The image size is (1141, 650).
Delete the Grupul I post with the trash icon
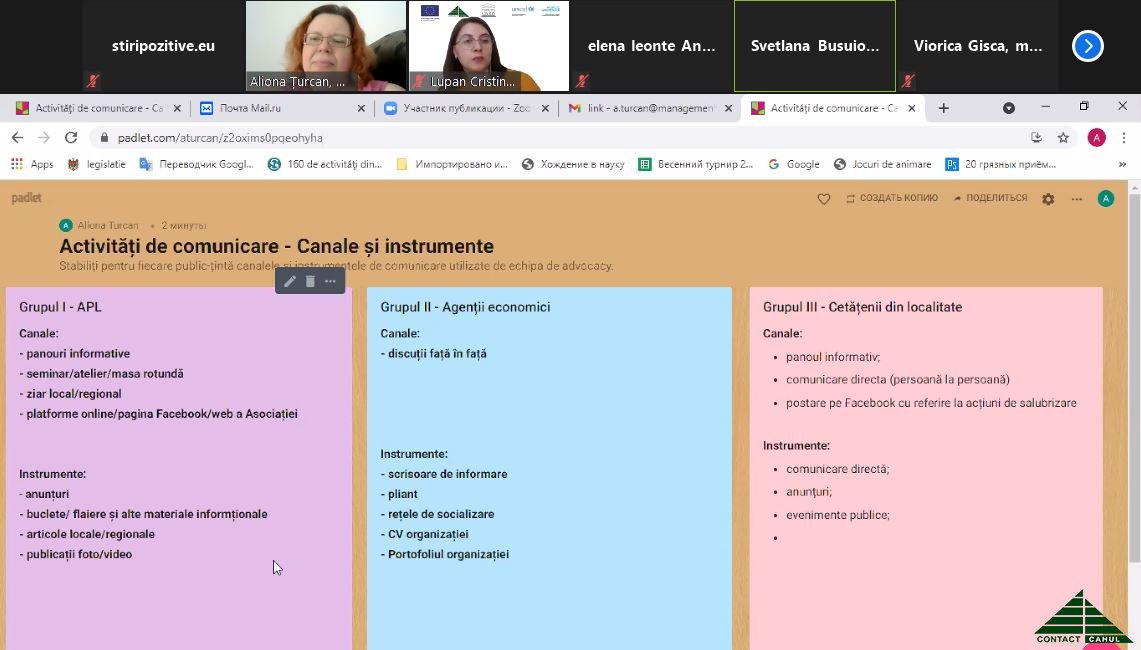[310, 282]
